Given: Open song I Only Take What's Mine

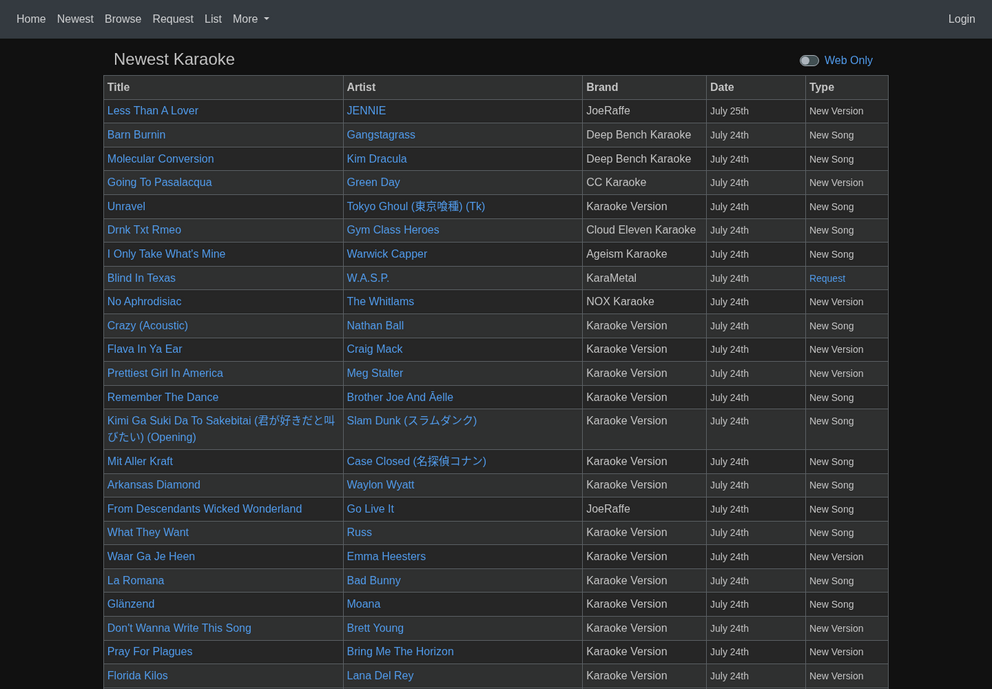Looking at the screenshot, I should point(166,254).
